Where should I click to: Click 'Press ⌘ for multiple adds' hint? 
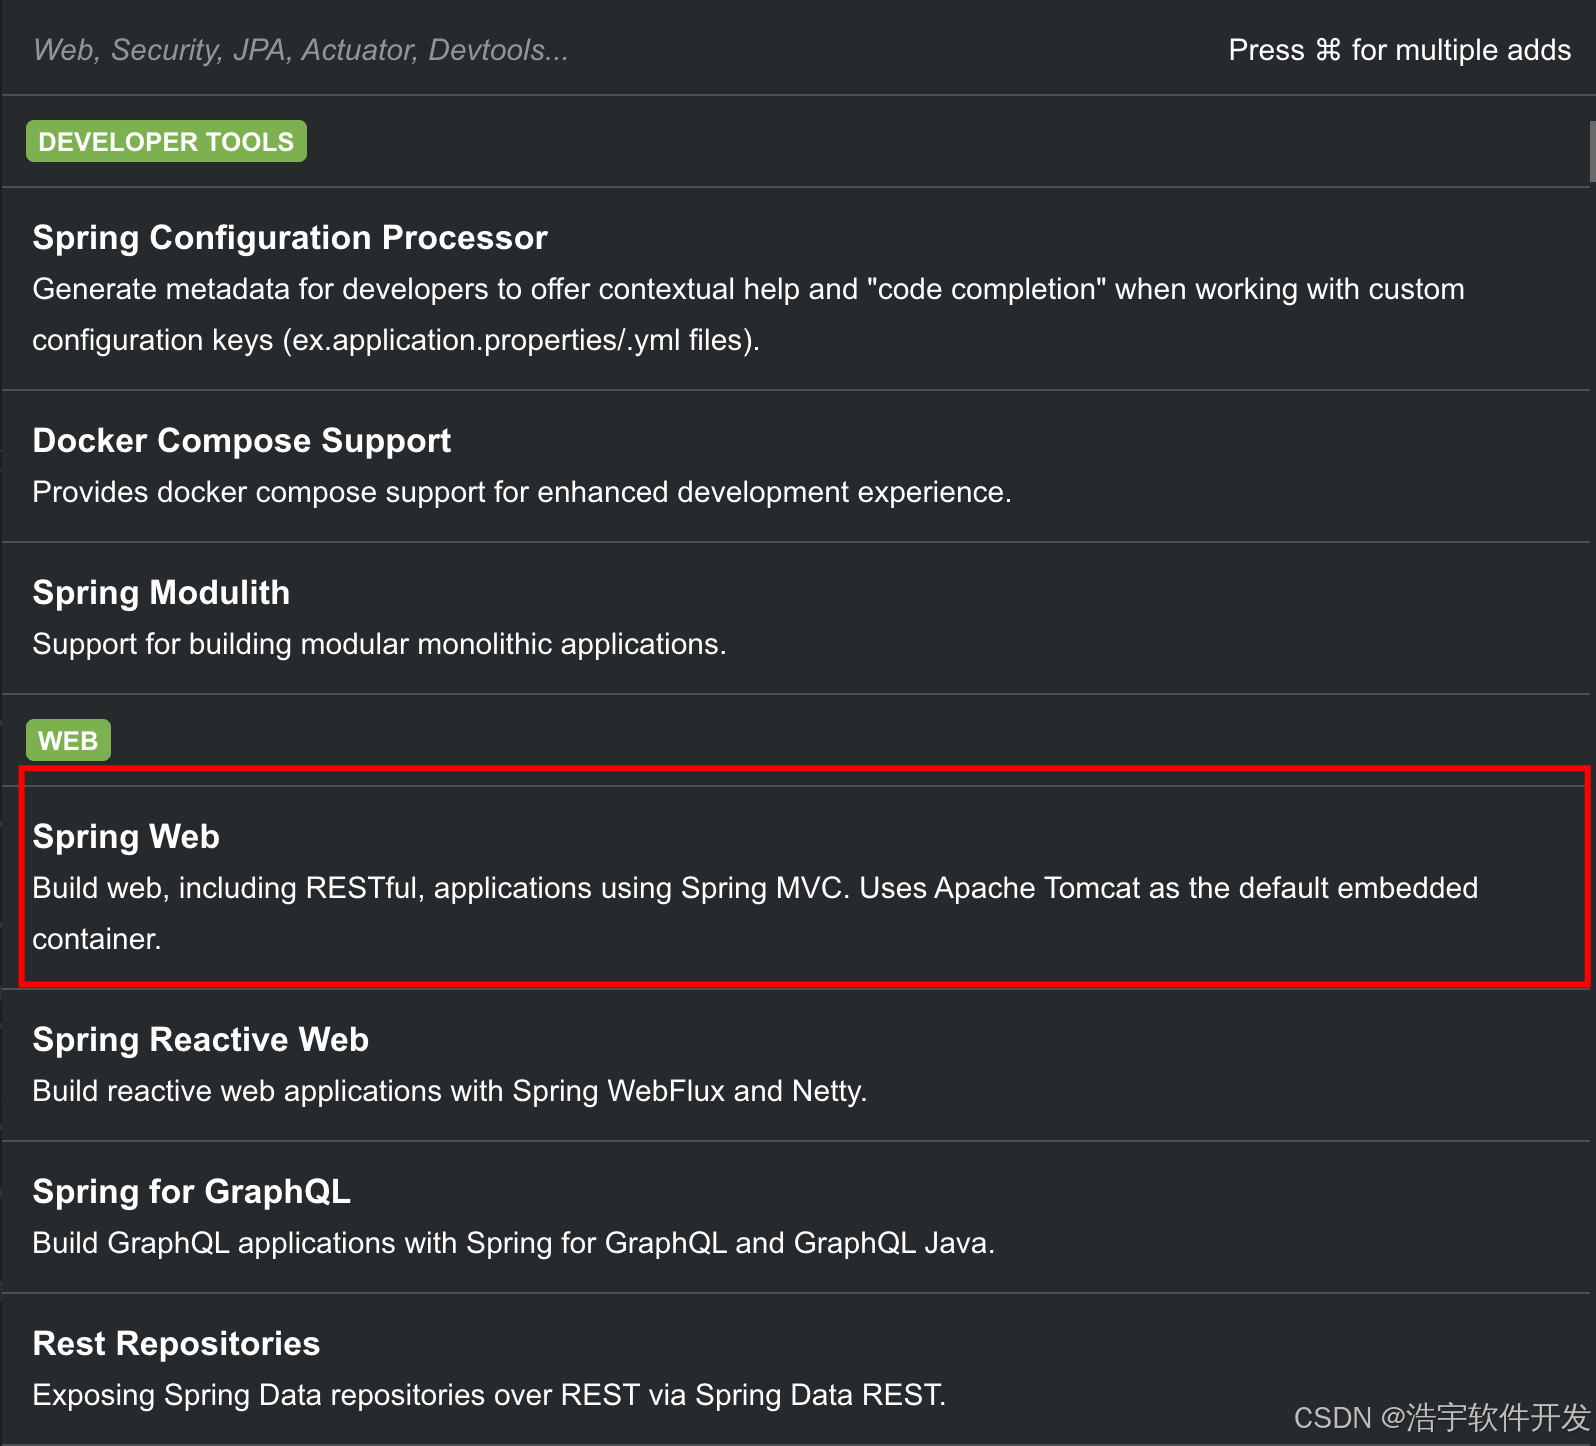point(1399,50)
